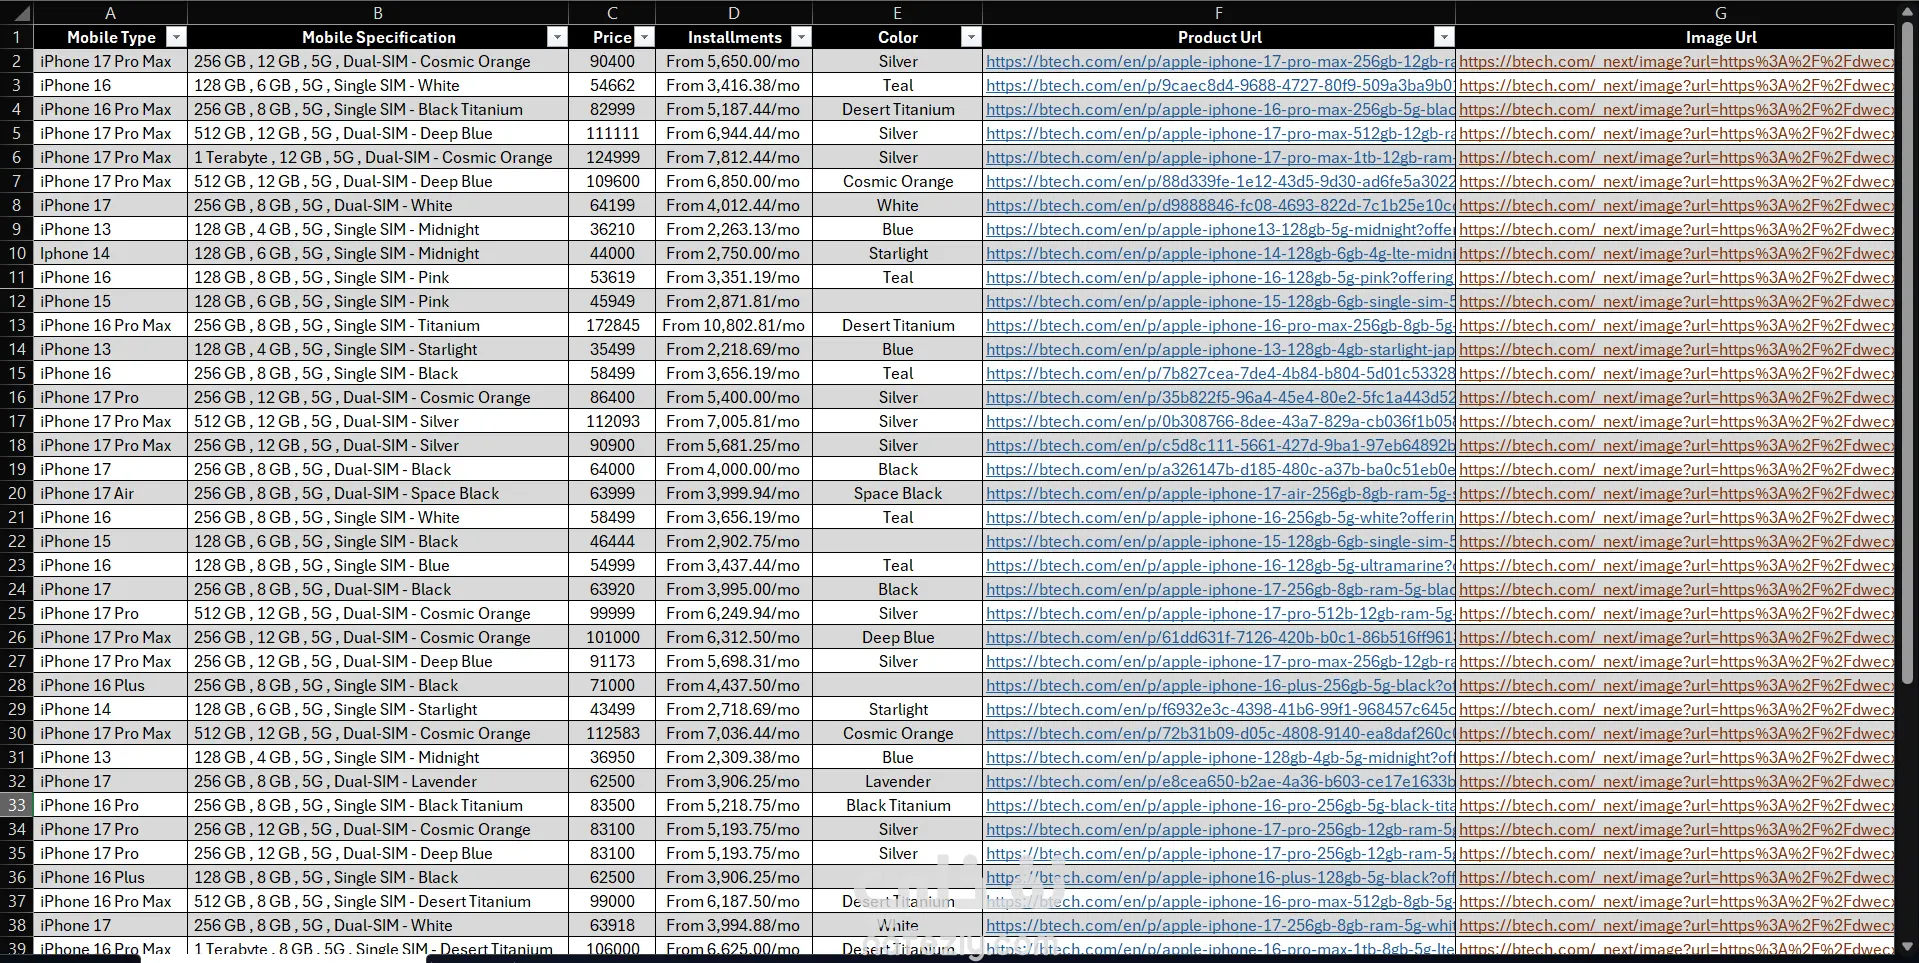1919x963 pixels.
Task: Select row 33 by its row number
Action: [x=17, y=805]
